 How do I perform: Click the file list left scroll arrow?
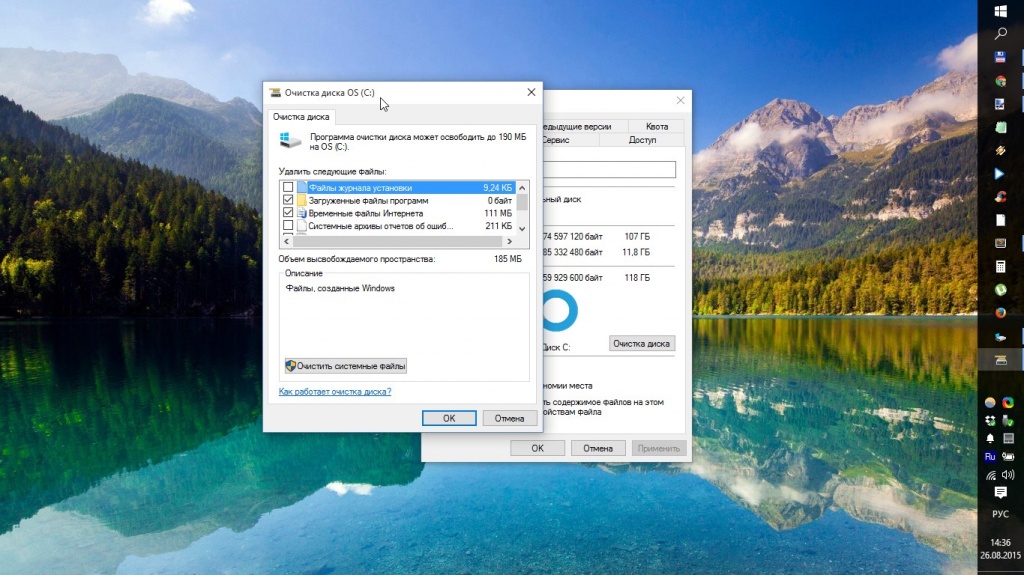tap(286, 241)
